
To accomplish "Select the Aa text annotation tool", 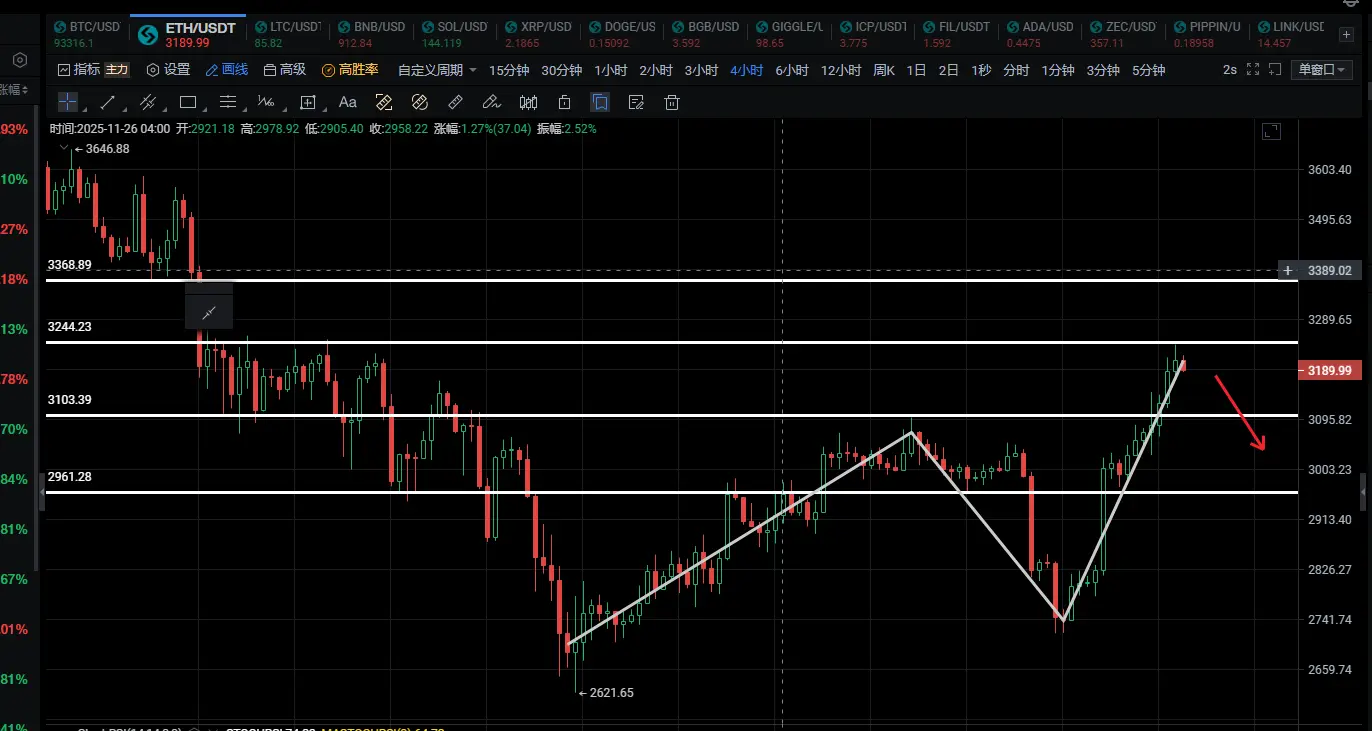I will coord(348,102).
